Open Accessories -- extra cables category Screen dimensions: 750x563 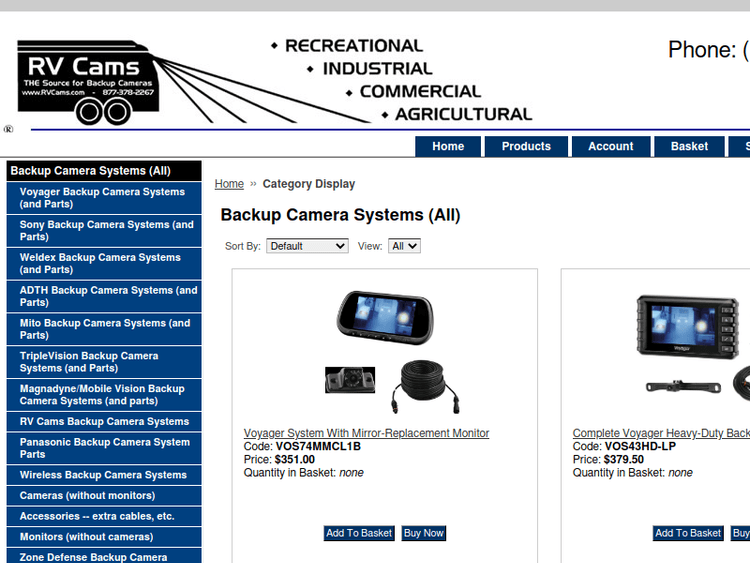click(x=104, y=516)
